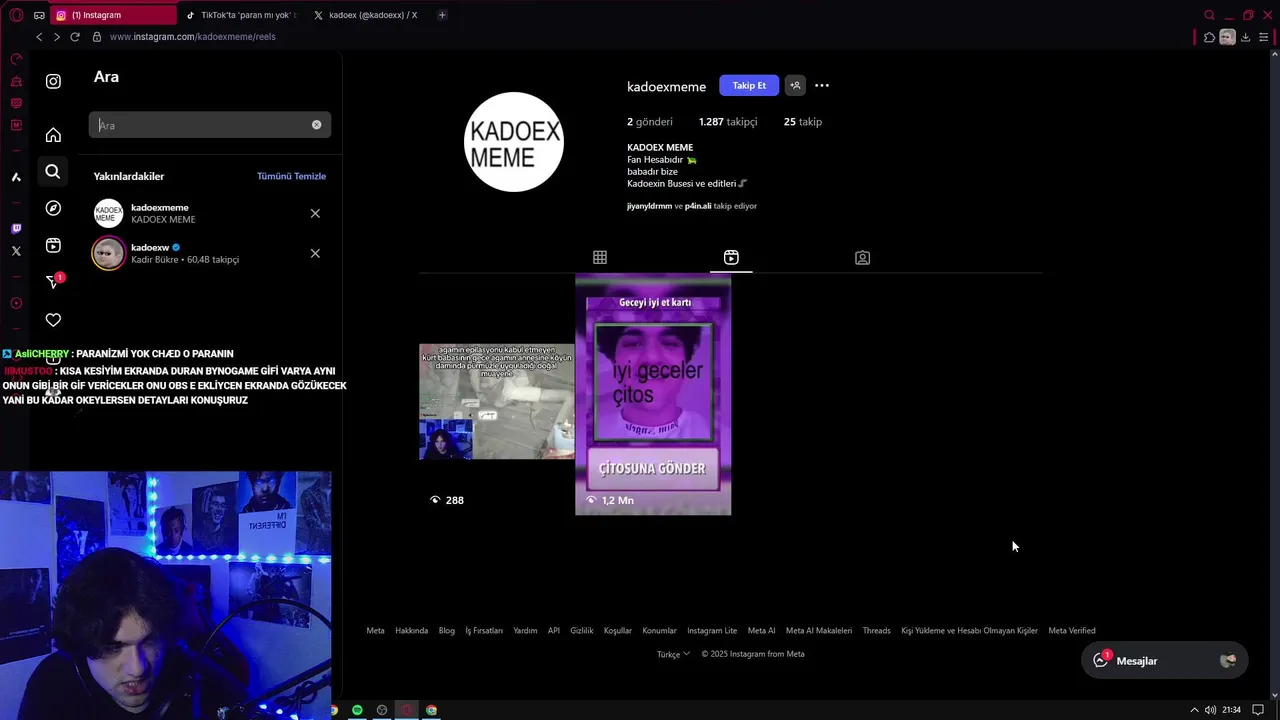This screenshot has width=1280, height=720.
Task: Click the Instagram search magnifier
Action: [x=53, y=172]
